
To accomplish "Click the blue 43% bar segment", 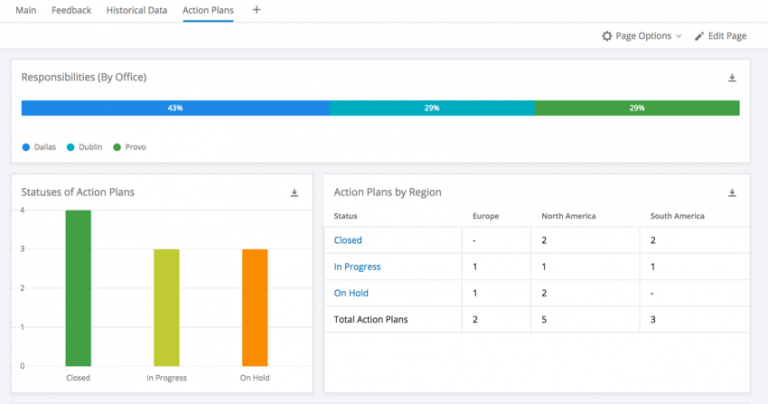I will (x=175, y=108).
